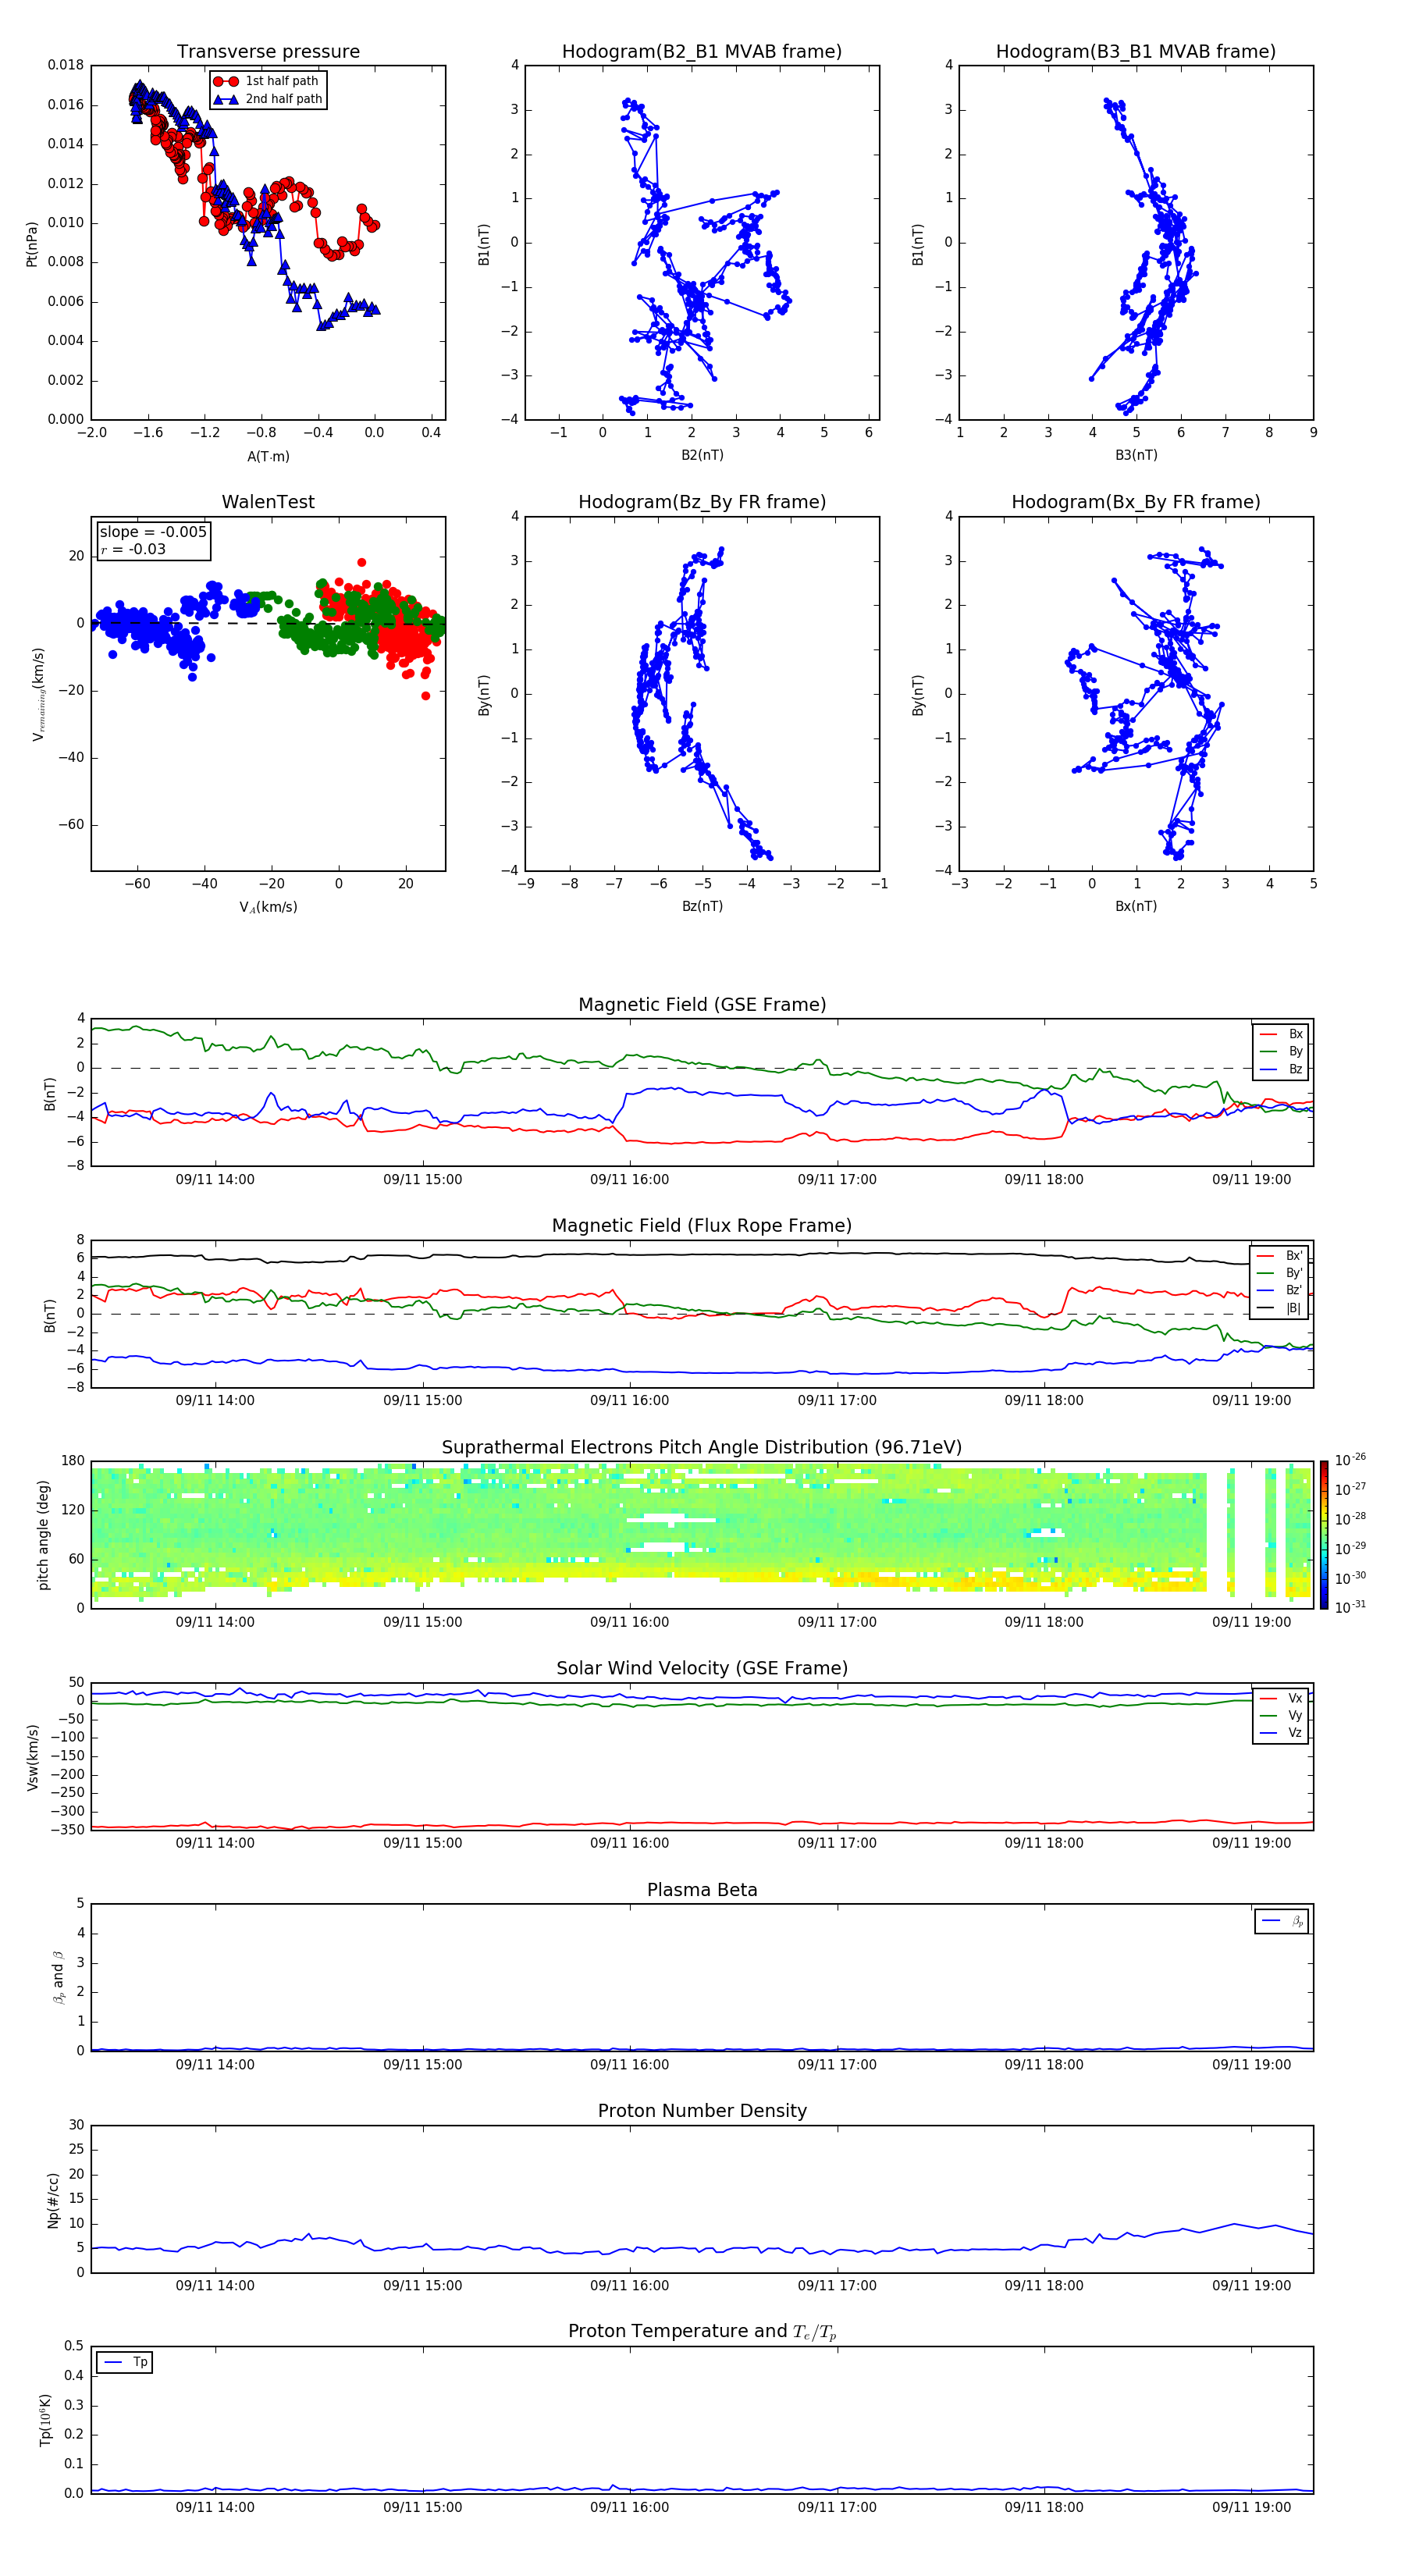Click the 'Vsw(km/s)' axis label

pyautogui.click(x=32, y=1757)
